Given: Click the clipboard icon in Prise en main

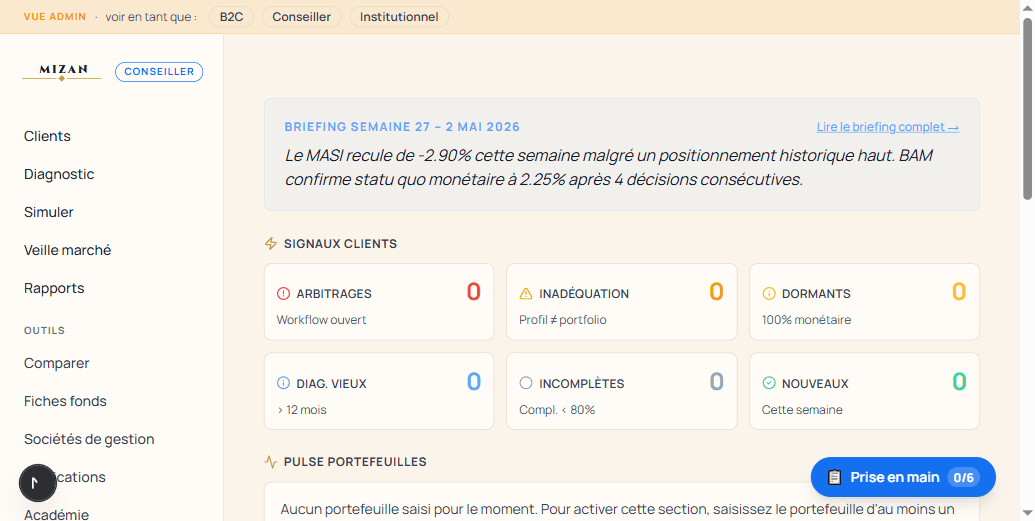Looking at the screenshot, I should pos(834,477).
